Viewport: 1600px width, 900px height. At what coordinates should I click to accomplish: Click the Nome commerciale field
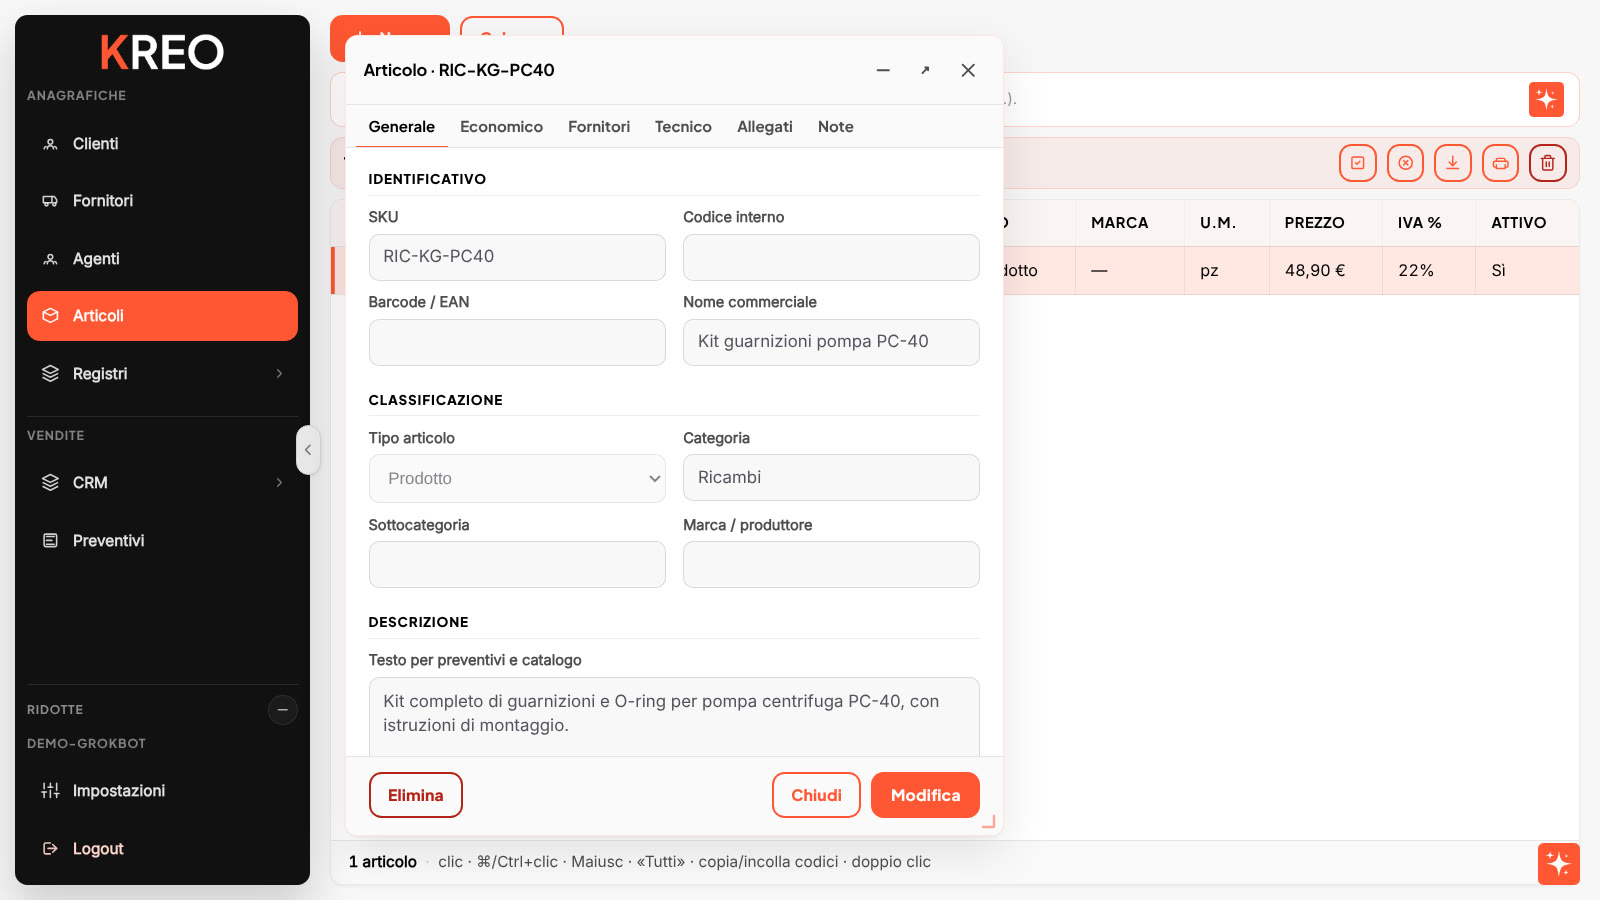click(x=831, y=342)
